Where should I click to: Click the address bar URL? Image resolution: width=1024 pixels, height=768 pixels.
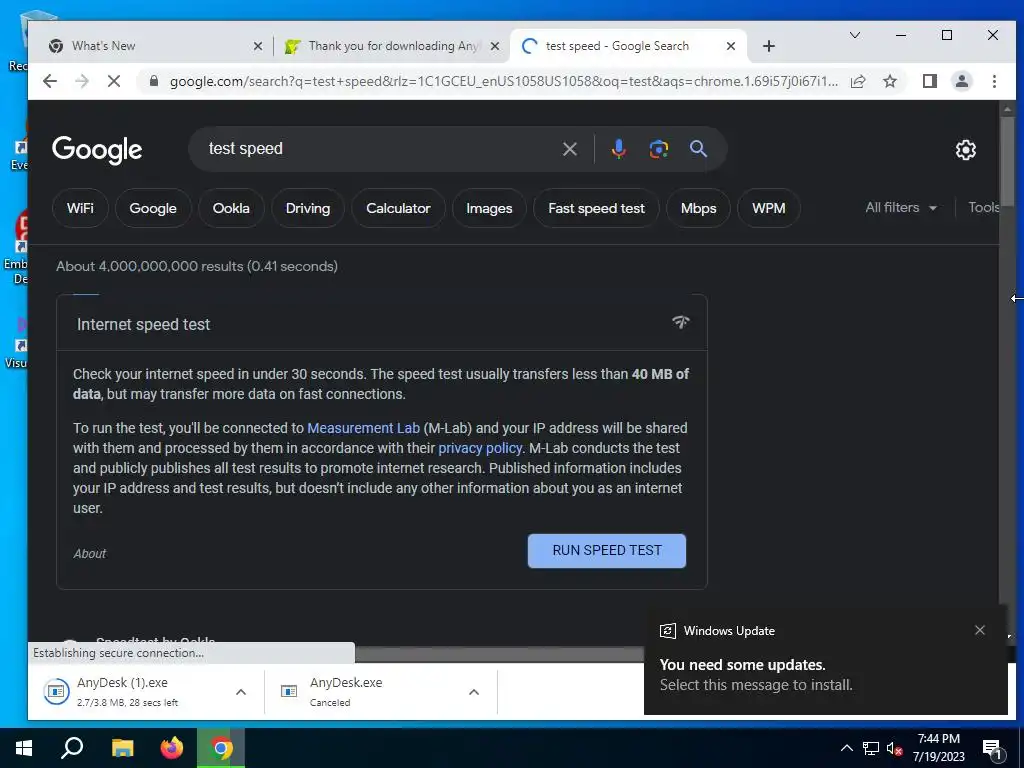(504, 81)
